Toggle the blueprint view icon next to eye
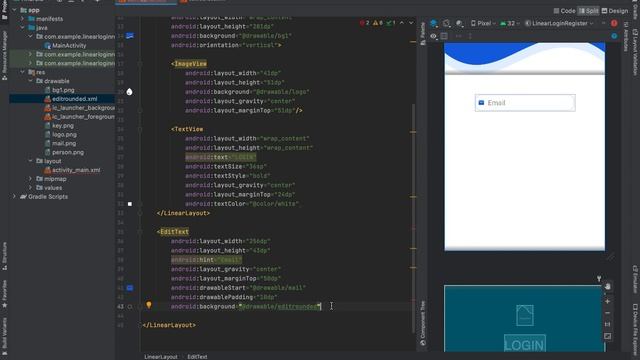The height and width of the screenshot is (360, 640). tap(444, 36)
